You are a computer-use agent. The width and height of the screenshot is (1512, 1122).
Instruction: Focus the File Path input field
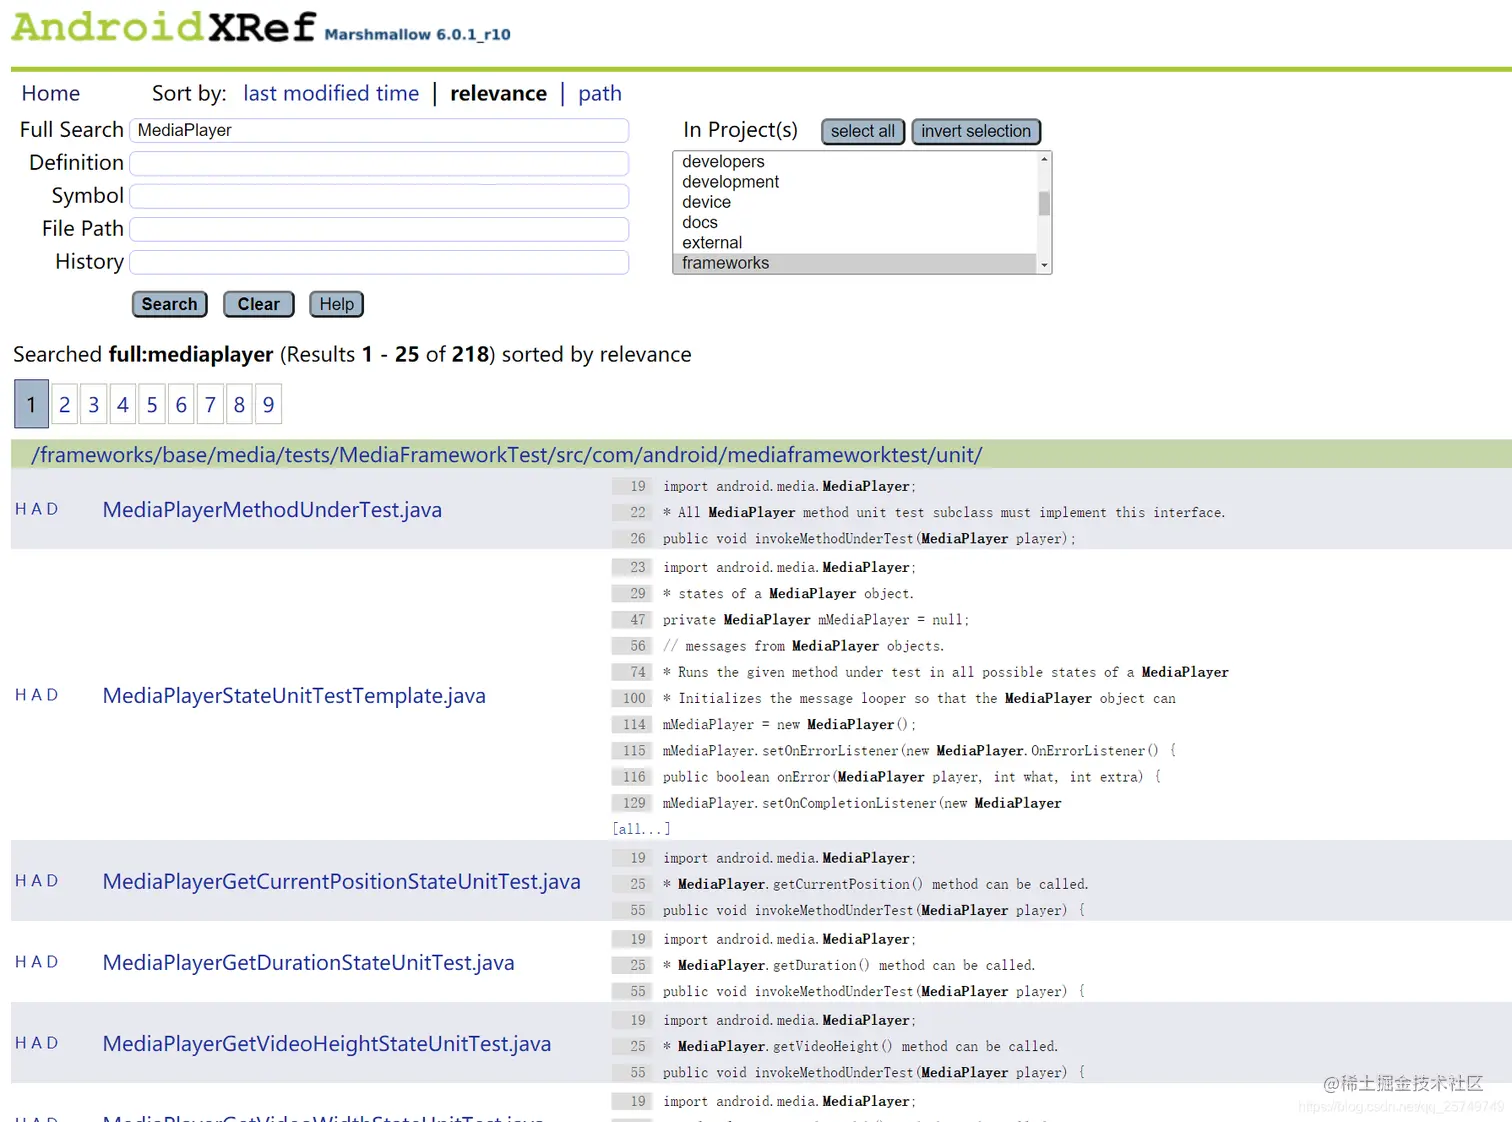(x=379, y=229)
